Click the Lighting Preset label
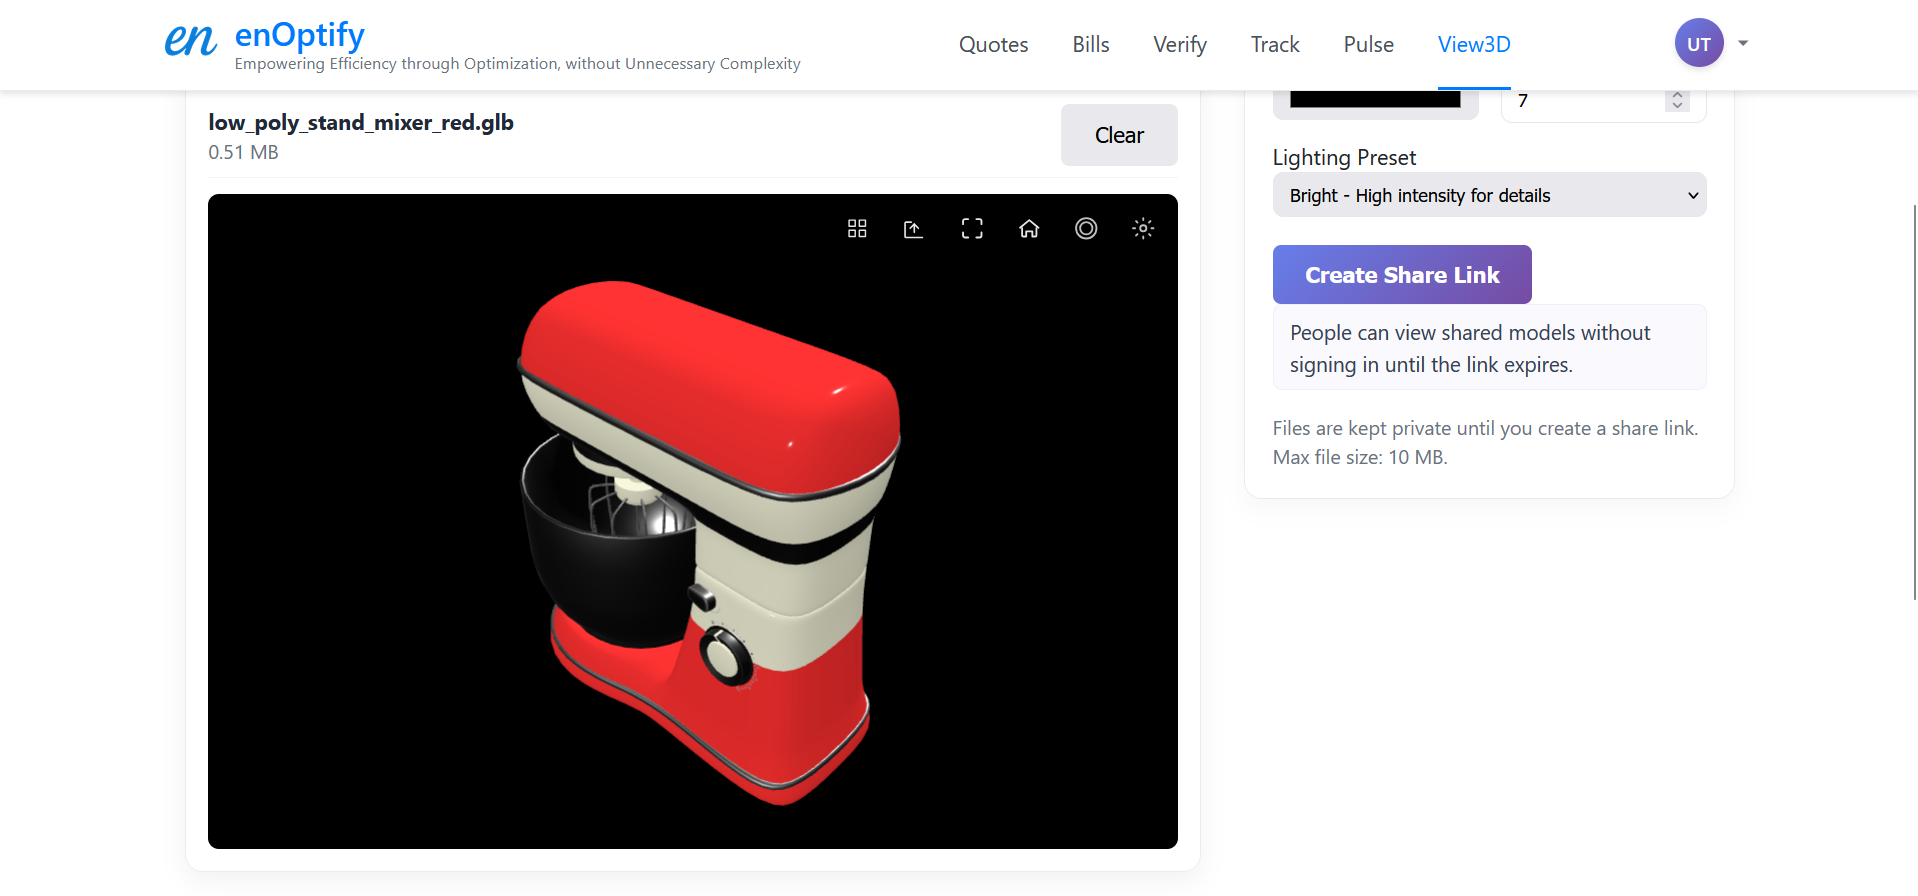1918x896 pixels. 1344,157
